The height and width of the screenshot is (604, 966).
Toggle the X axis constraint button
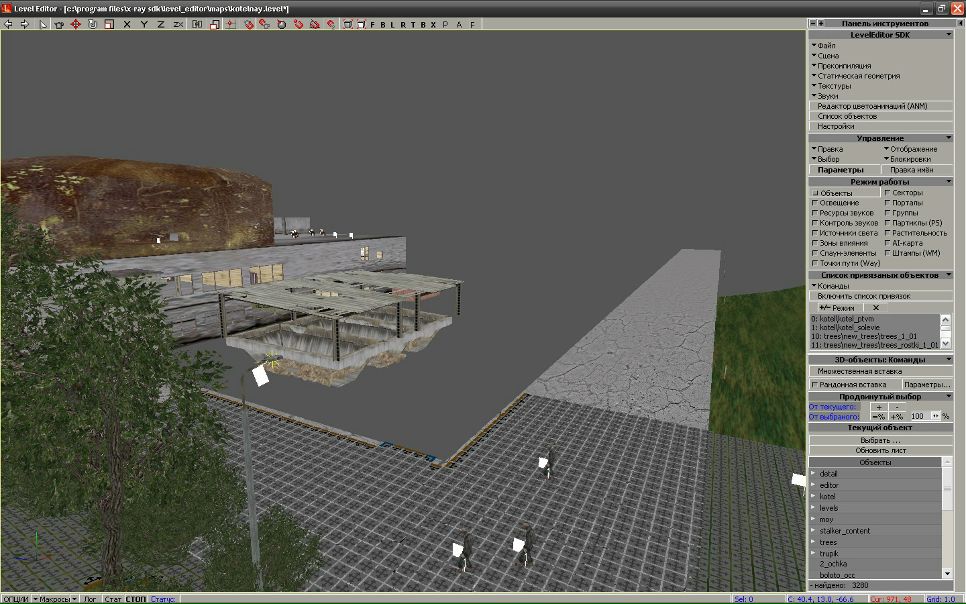(x=127, y=23)
